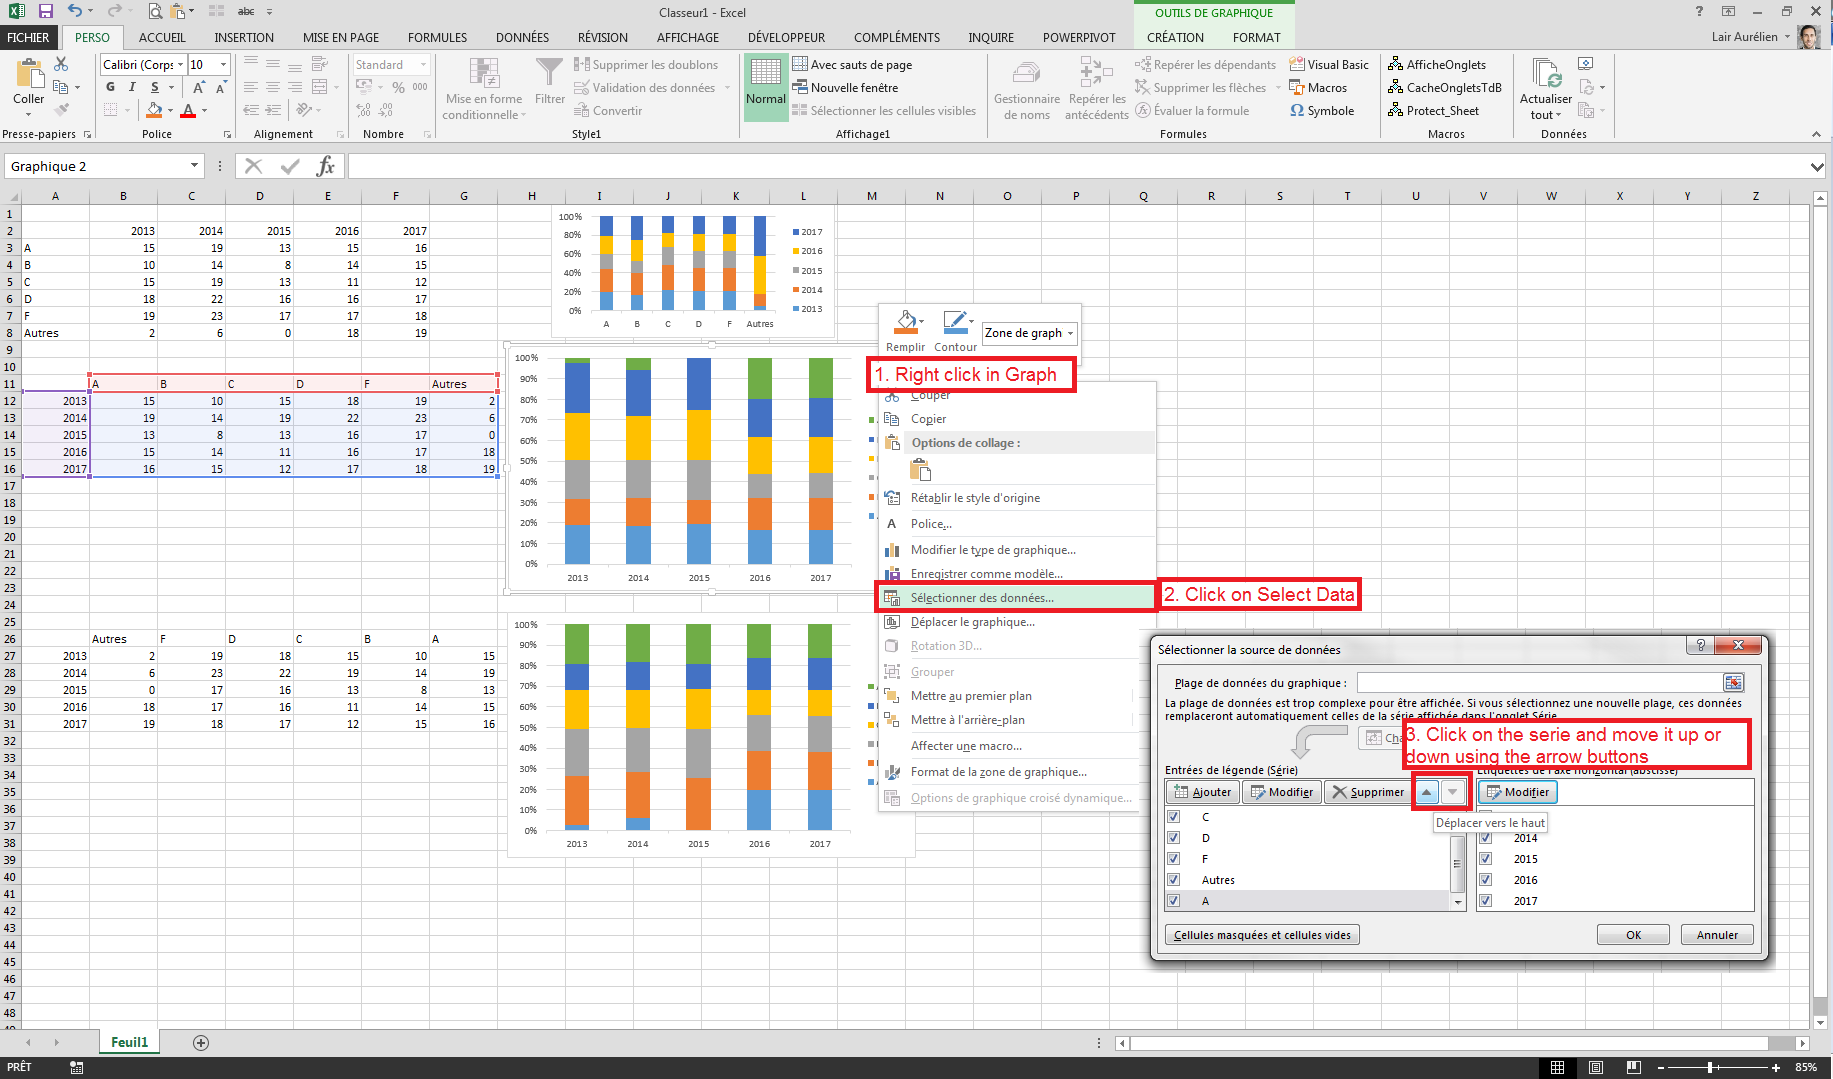The image size is (1833, 1079).
Task: Uncheck the 2015 axis label
Action: pyautogui.click(x=1485, y=858)
